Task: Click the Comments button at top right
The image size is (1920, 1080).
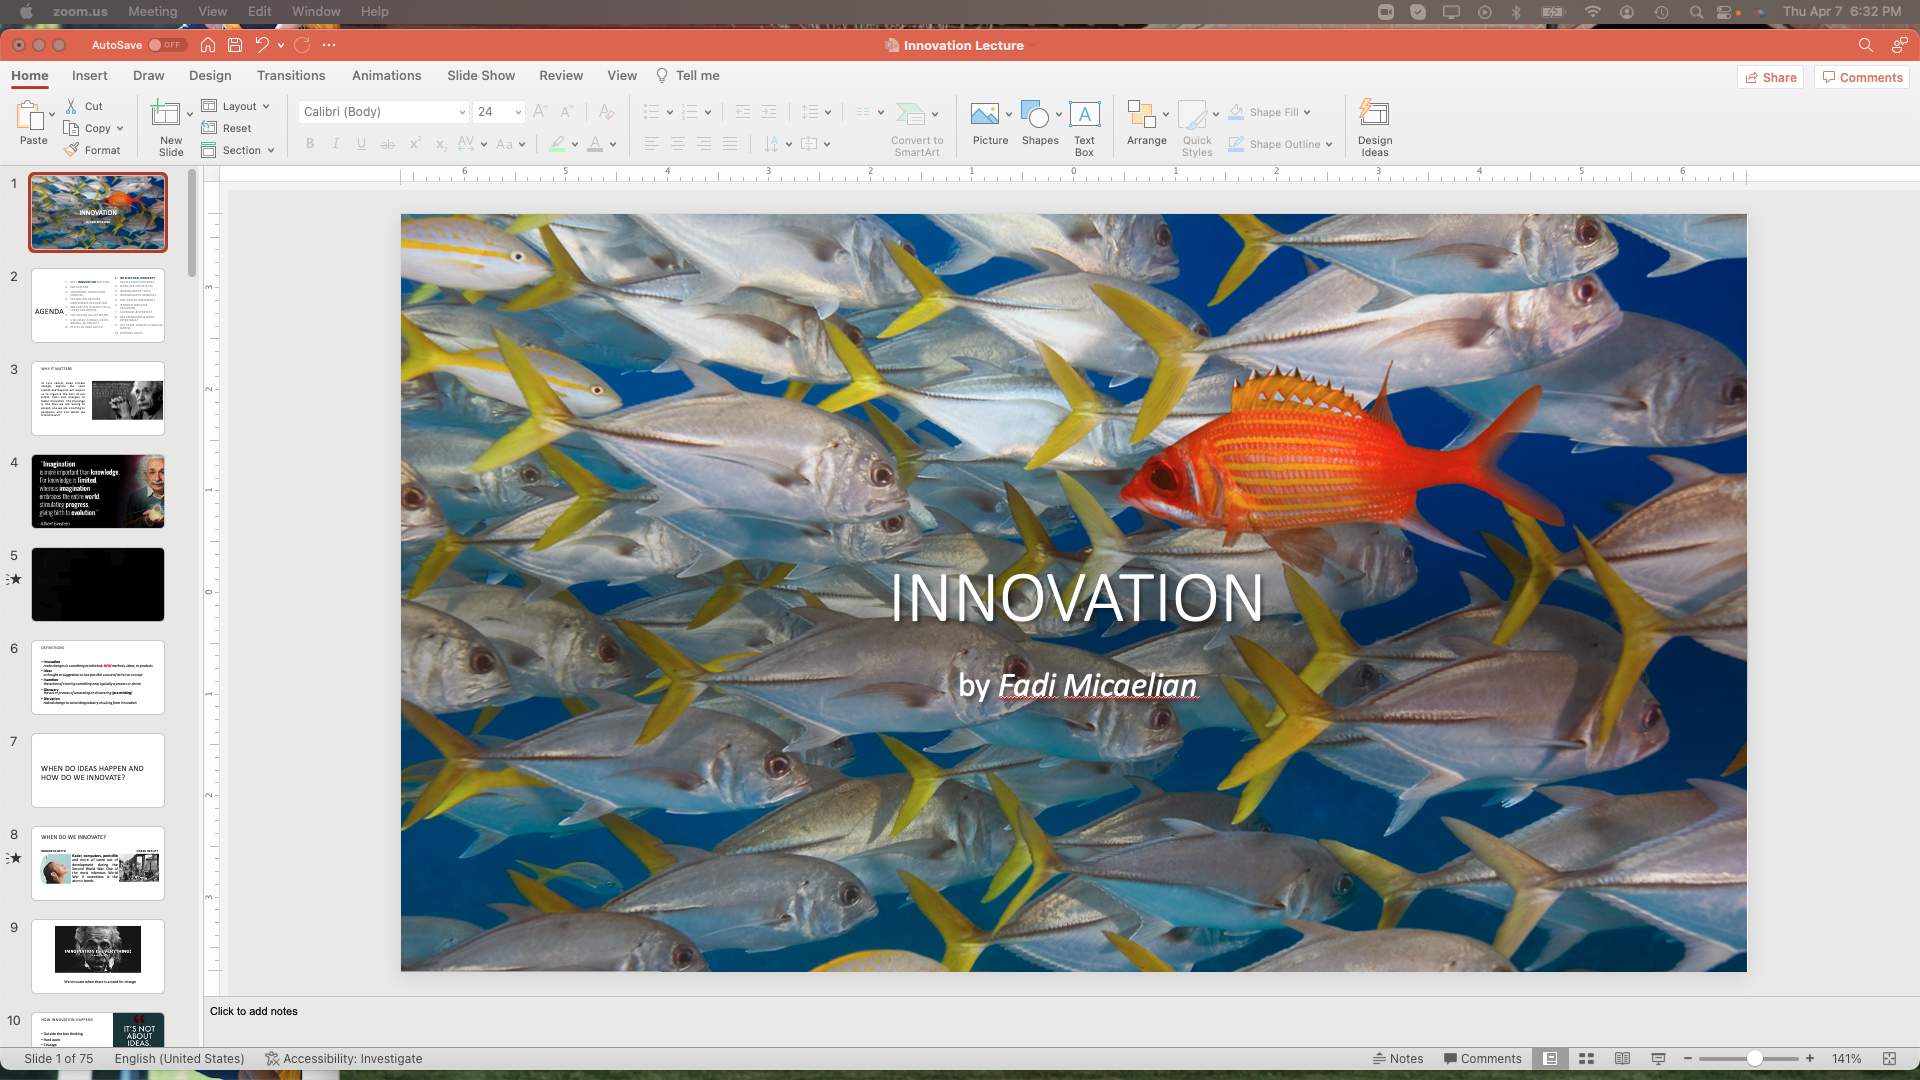Action: [x=1862, y=77]
